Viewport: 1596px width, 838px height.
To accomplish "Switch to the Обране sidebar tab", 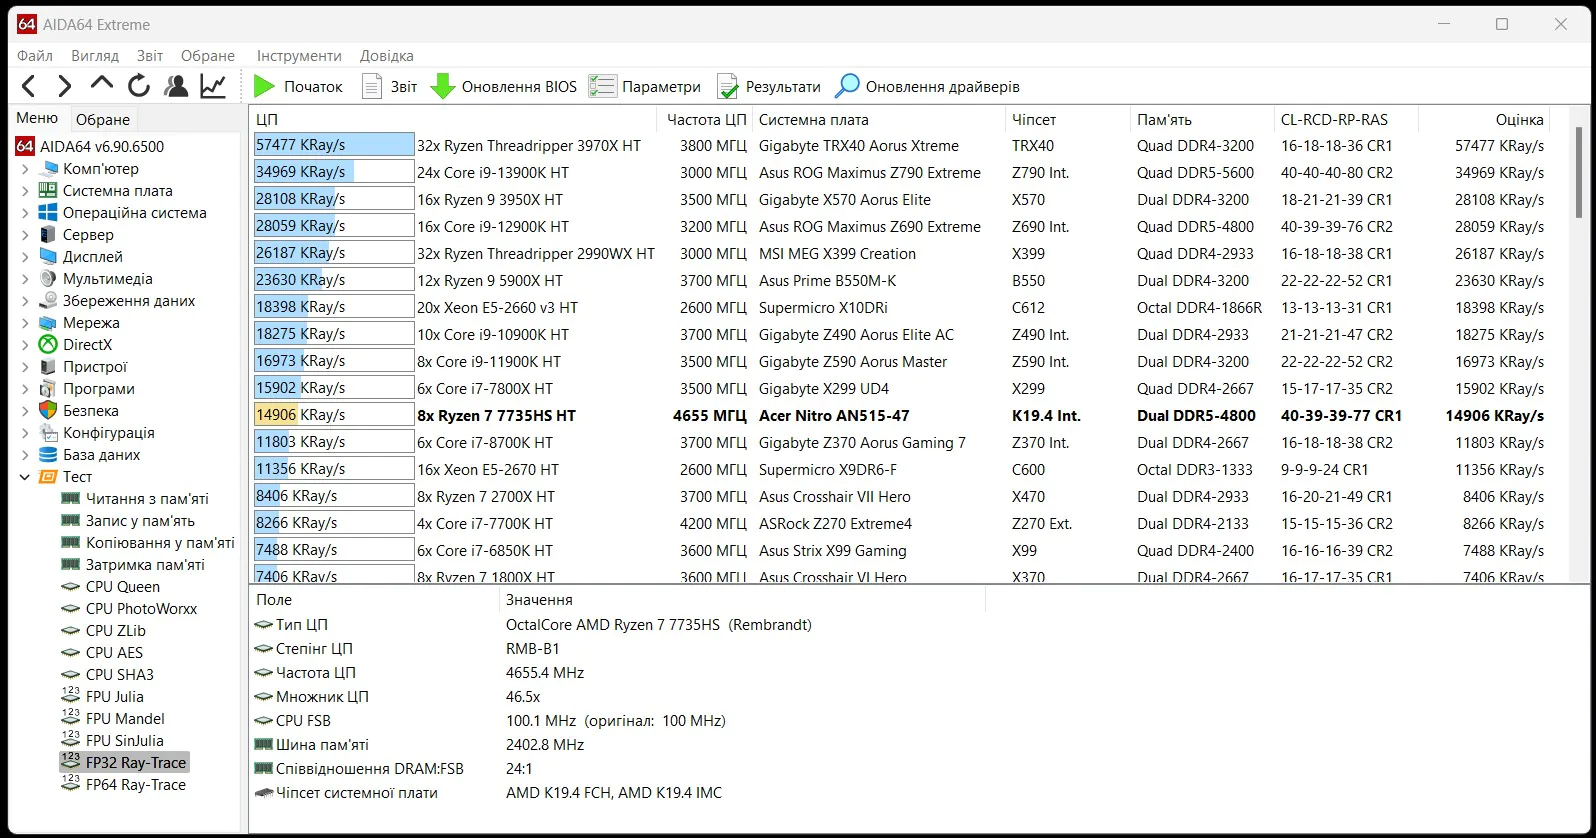I will pyautogui.click(x=103, y=119).
